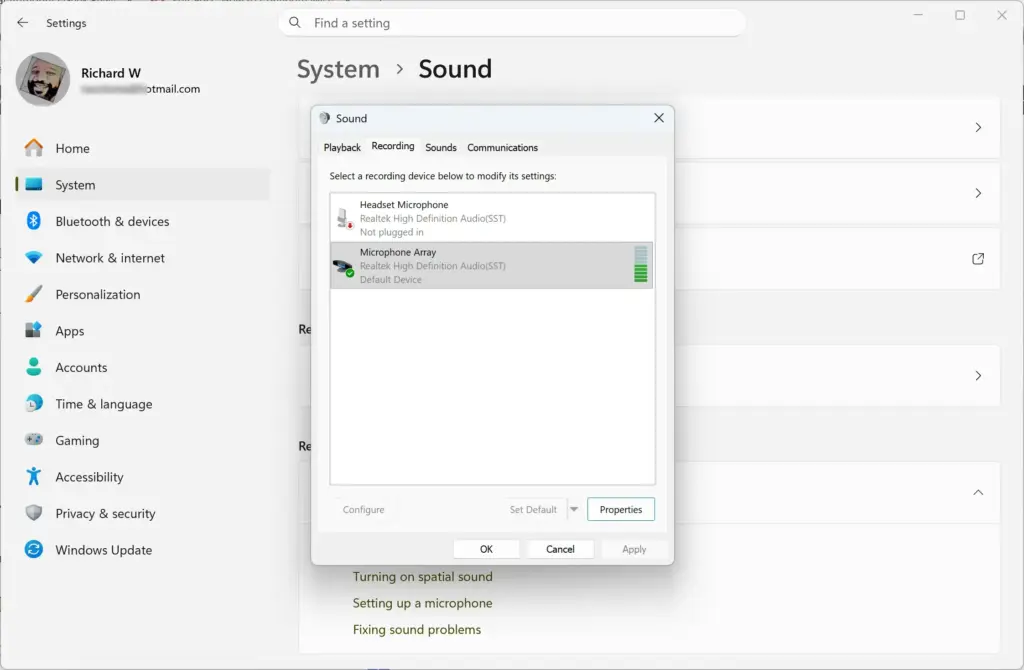The width and height of the screenshot is (1024, 670).
Task: Open the Gaming controller icon
Action: coord(33,439)
